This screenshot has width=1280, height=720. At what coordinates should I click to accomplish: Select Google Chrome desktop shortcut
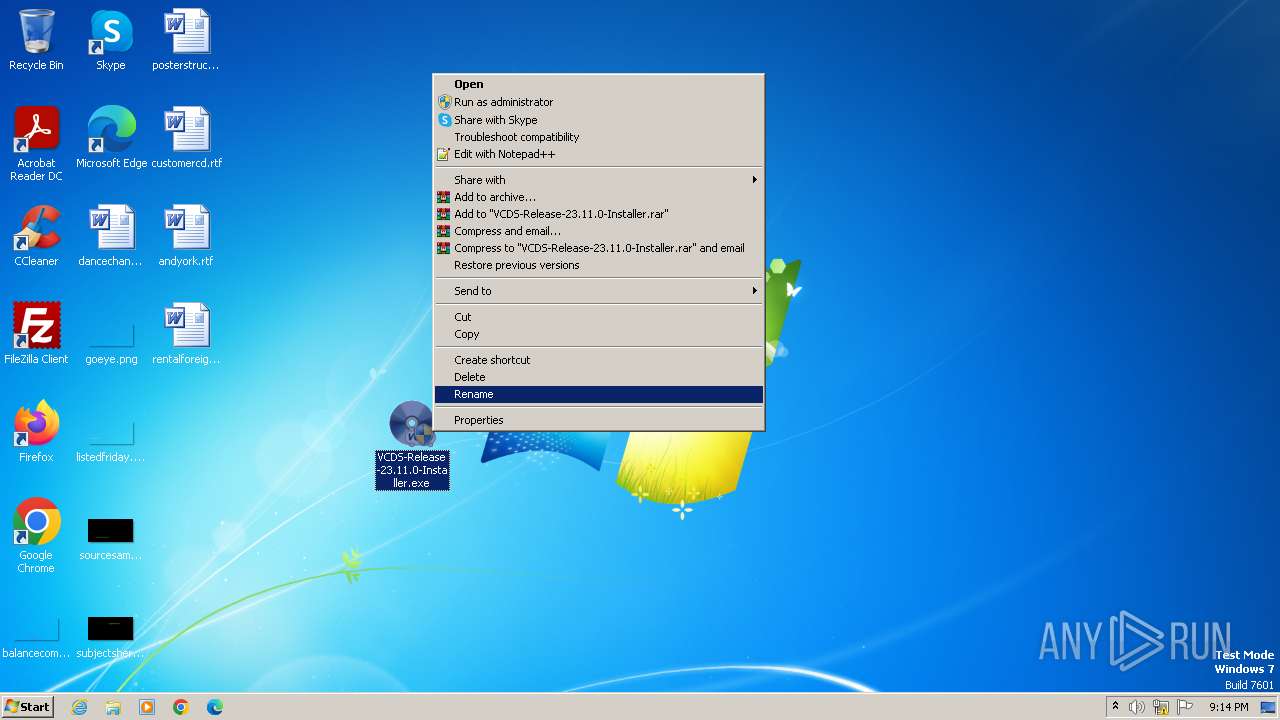click(36, 536)
